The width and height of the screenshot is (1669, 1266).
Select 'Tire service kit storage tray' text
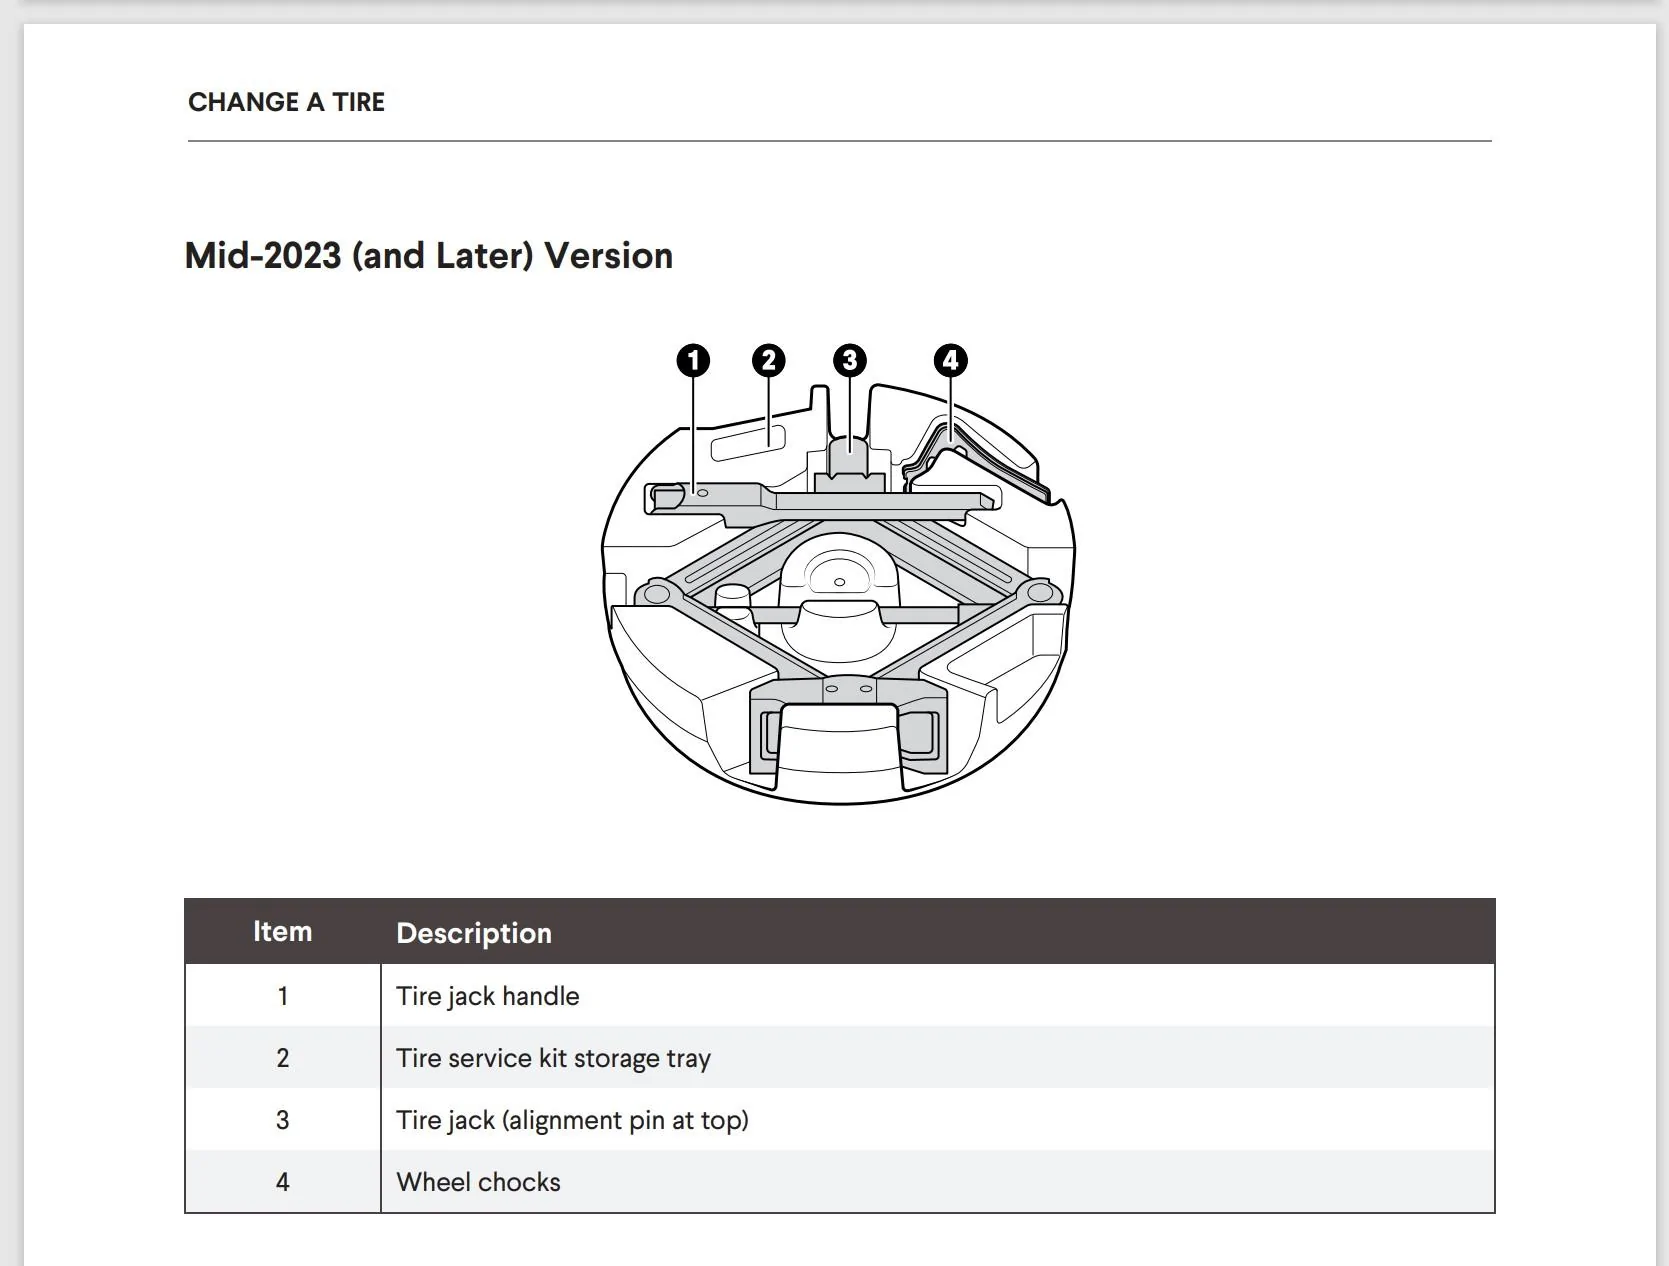[554, 1058]
